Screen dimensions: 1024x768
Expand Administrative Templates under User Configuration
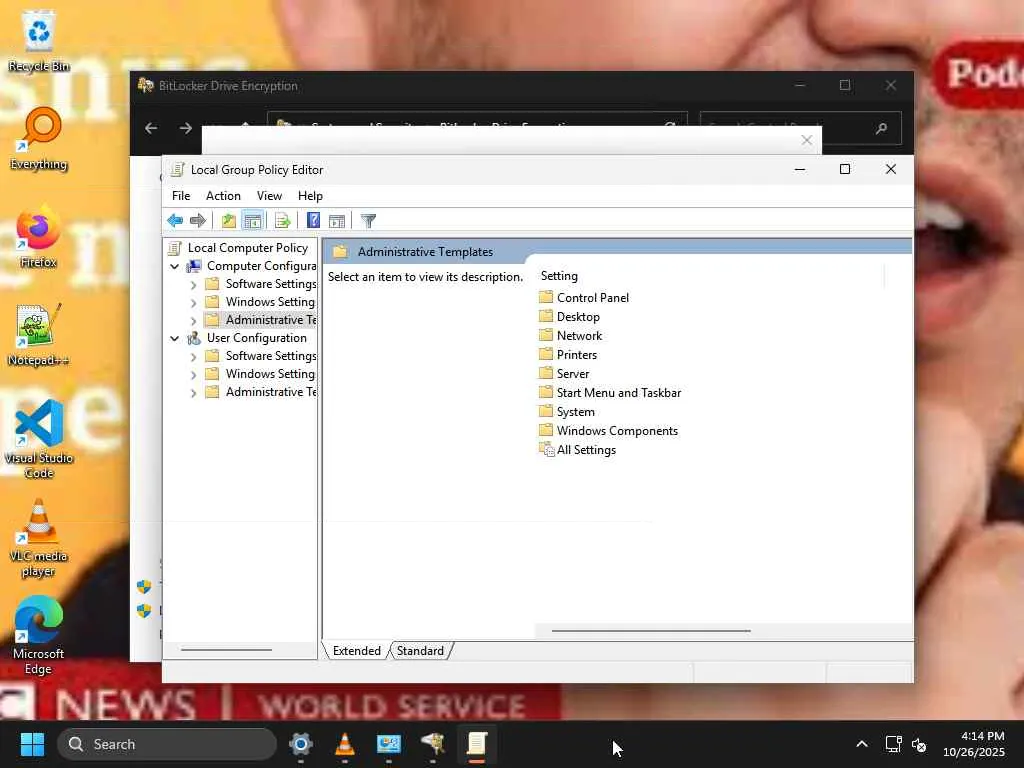[x=193, y=392]
